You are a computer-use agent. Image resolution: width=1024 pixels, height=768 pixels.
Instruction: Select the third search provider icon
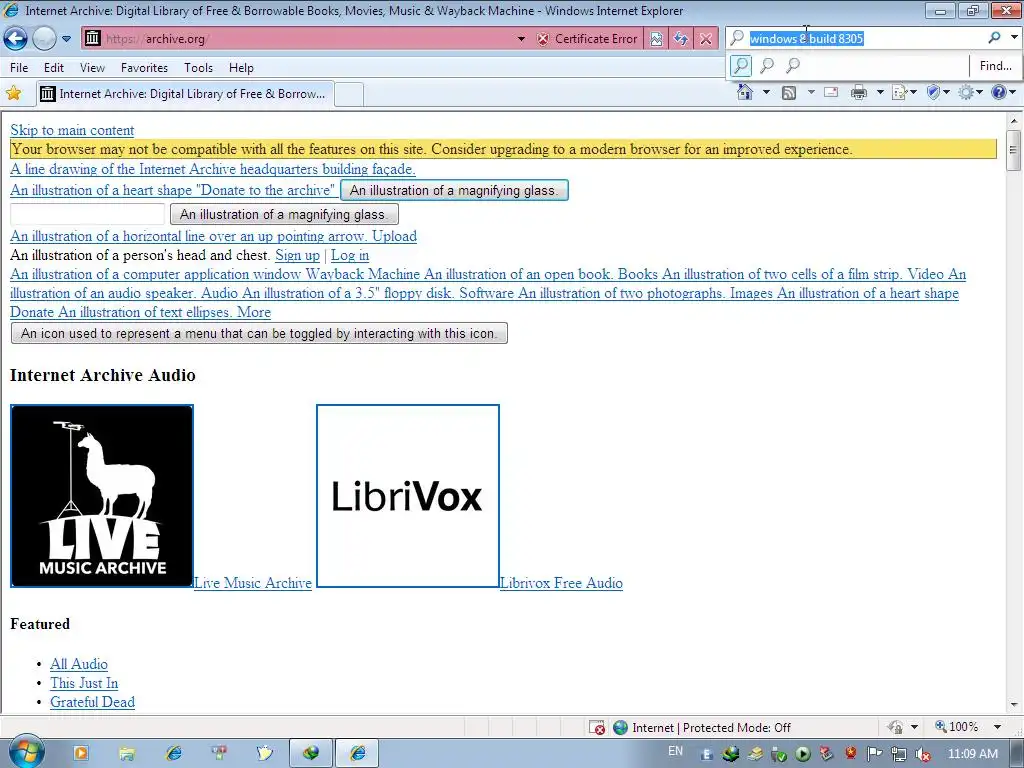(793, 65)
